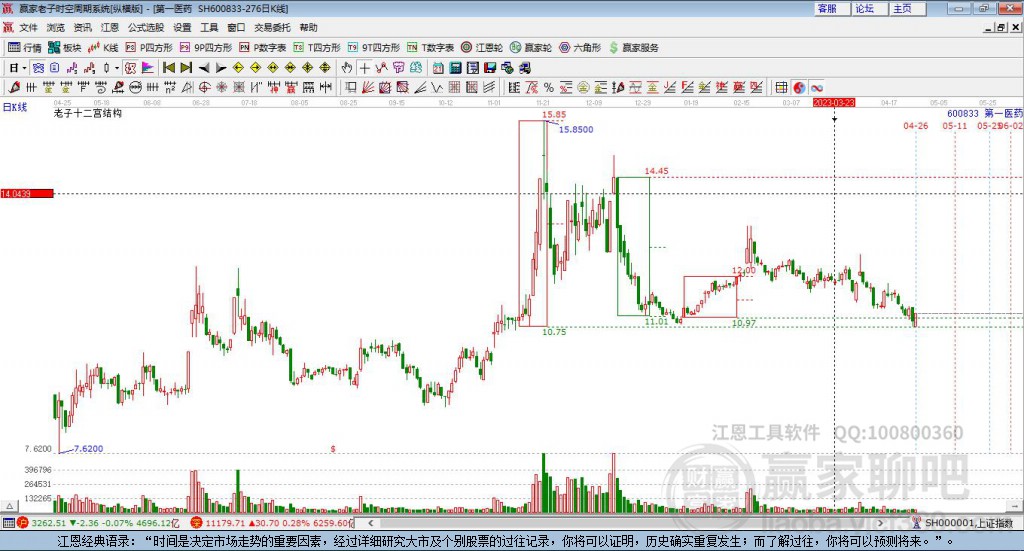Screen dimensions: 1024x551
Task: Open the 窗口 menu
Action: (236, 27)
